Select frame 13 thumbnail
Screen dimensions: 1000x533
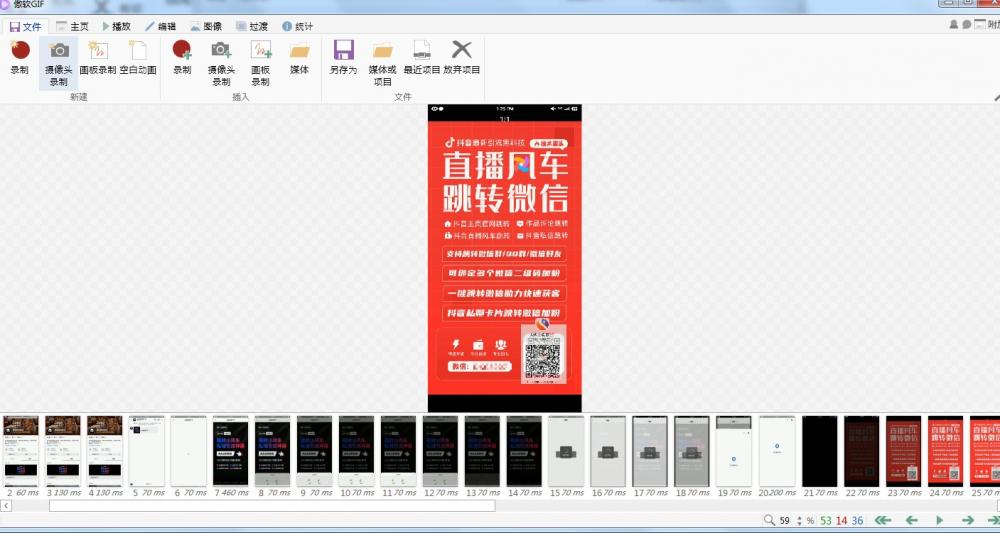click(482, 452)
